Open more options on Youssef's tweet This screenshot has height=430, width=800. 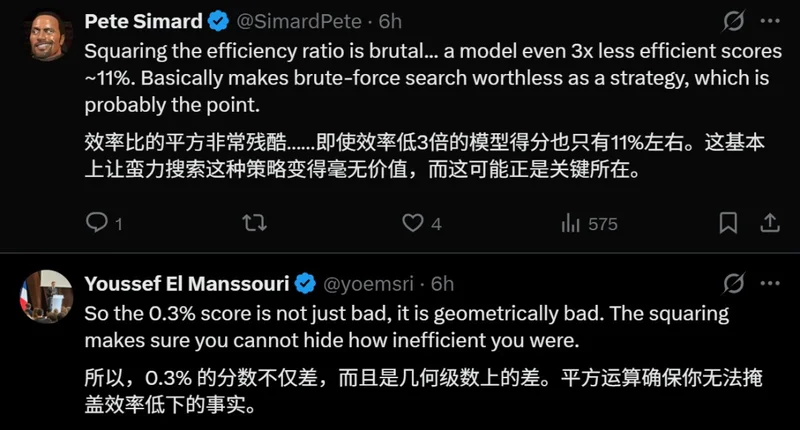tap(769, 283)
